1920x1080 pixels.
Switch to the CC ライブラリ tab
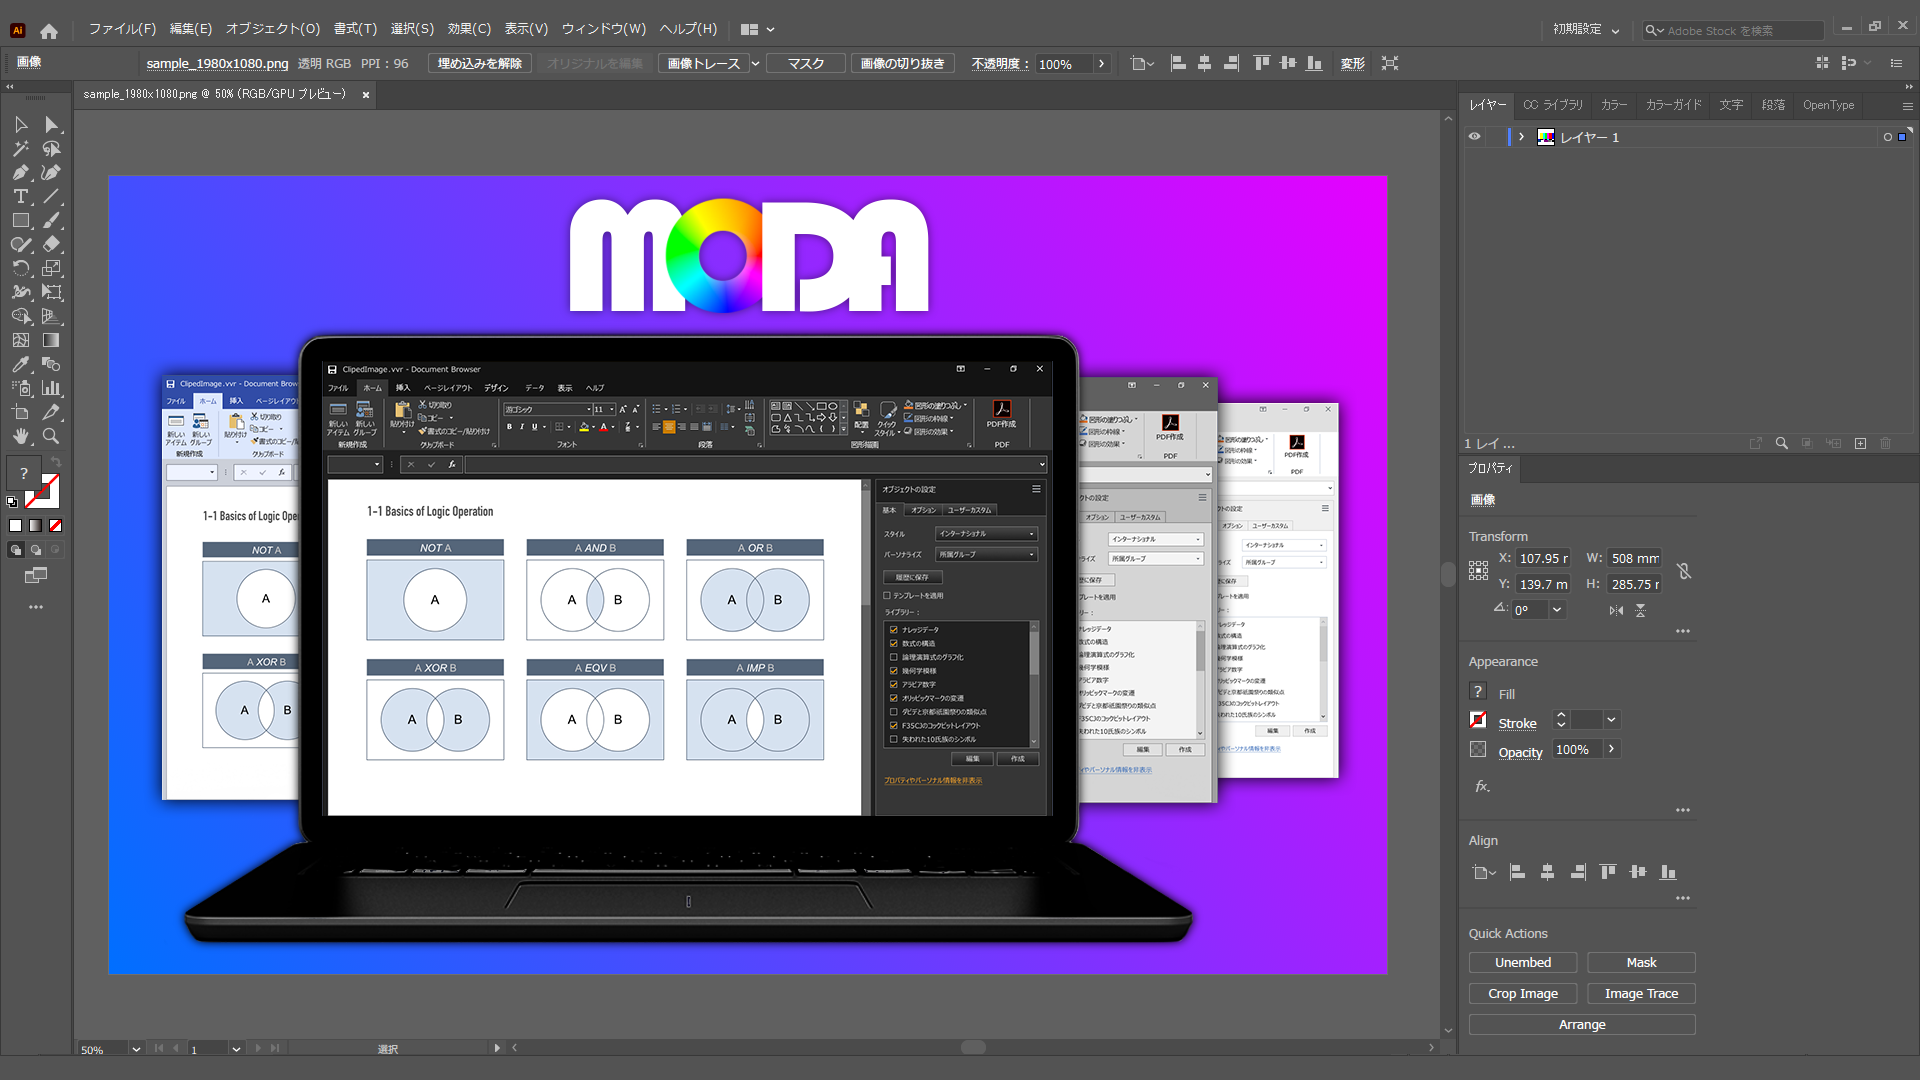(x=1553, y=104)
